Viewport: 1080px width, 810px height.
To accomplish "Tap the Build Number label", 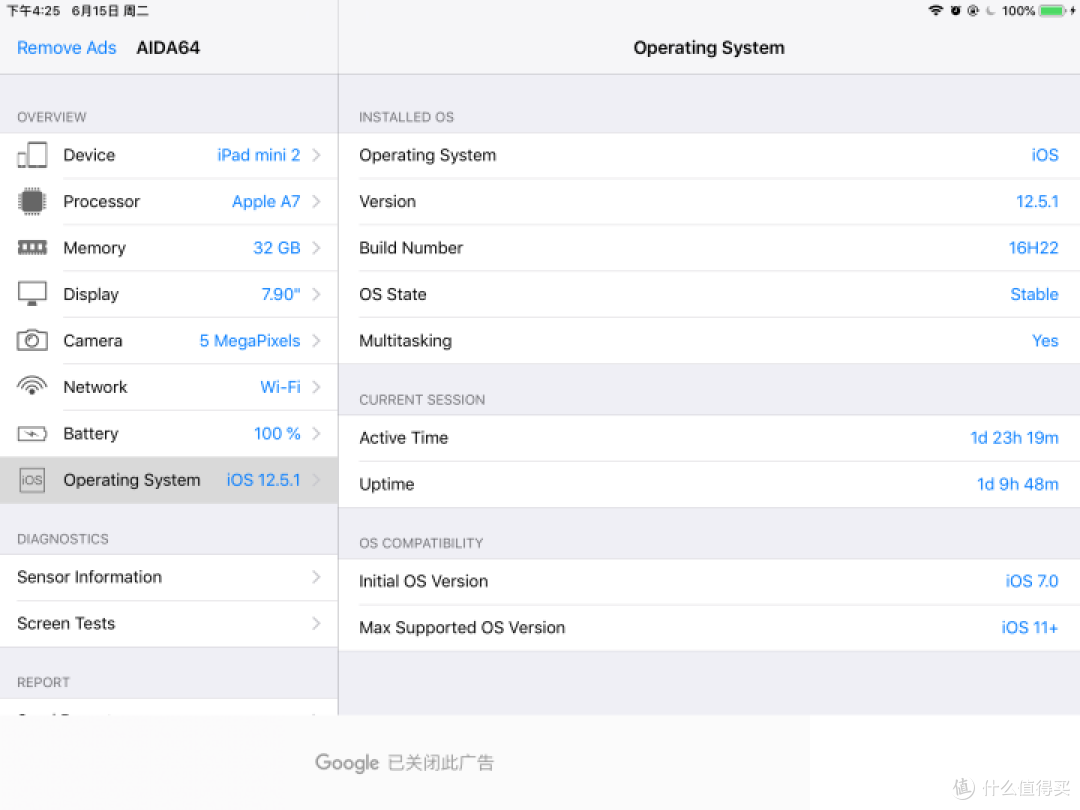I will (411, 248).
